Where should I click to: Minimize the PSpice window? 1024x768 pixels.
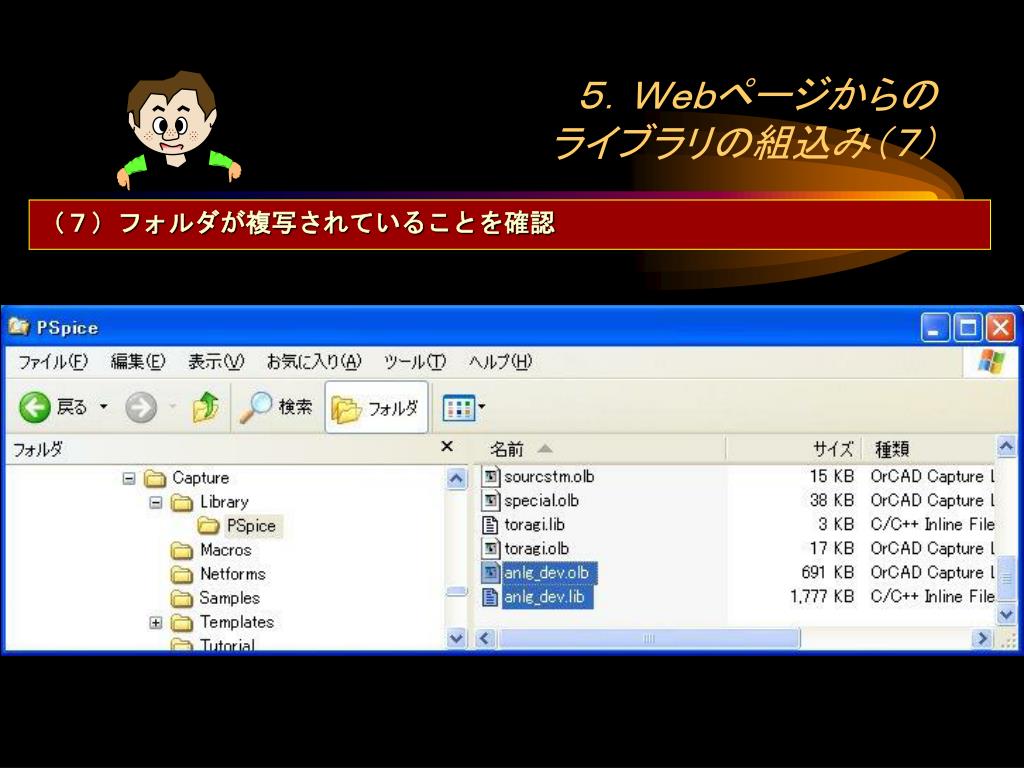(935, 328)
